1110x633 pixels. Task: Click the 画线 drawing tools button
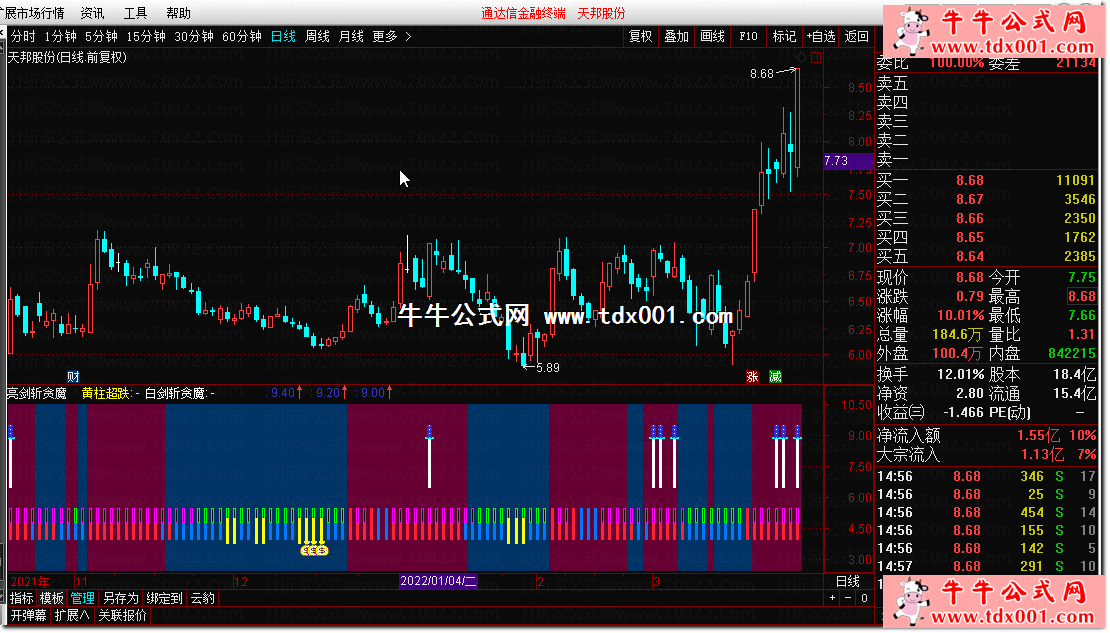point(712,36)
